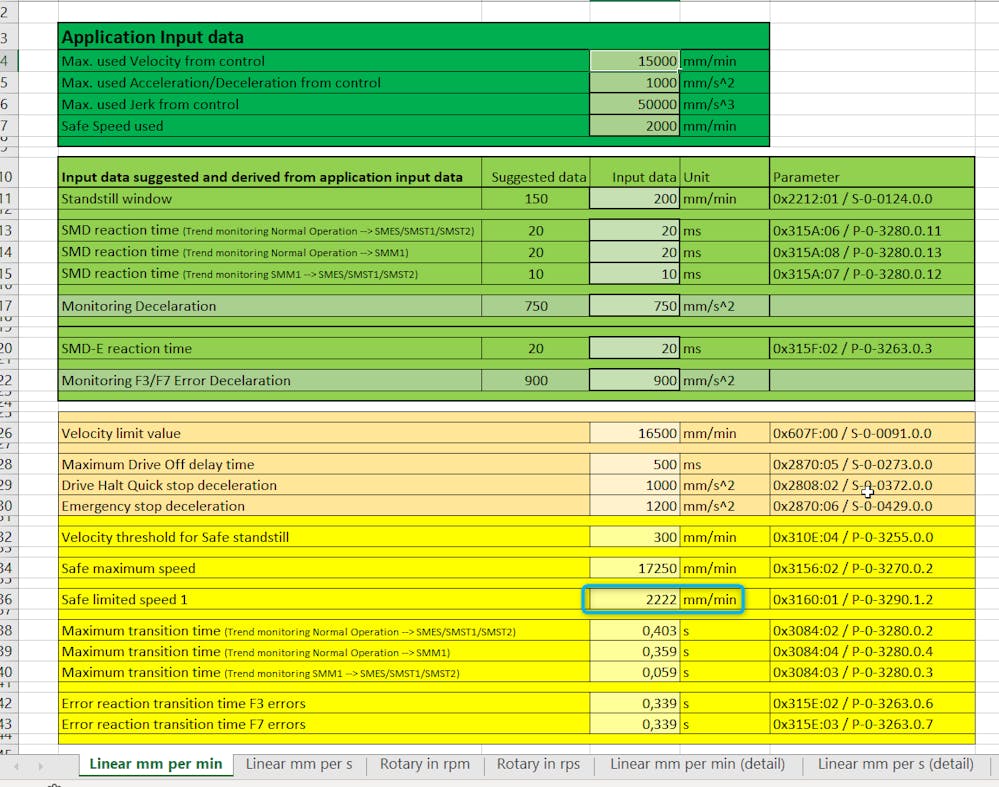Click parameter 0x3084:02 / P-0-3280.0.2

point(852,631)
